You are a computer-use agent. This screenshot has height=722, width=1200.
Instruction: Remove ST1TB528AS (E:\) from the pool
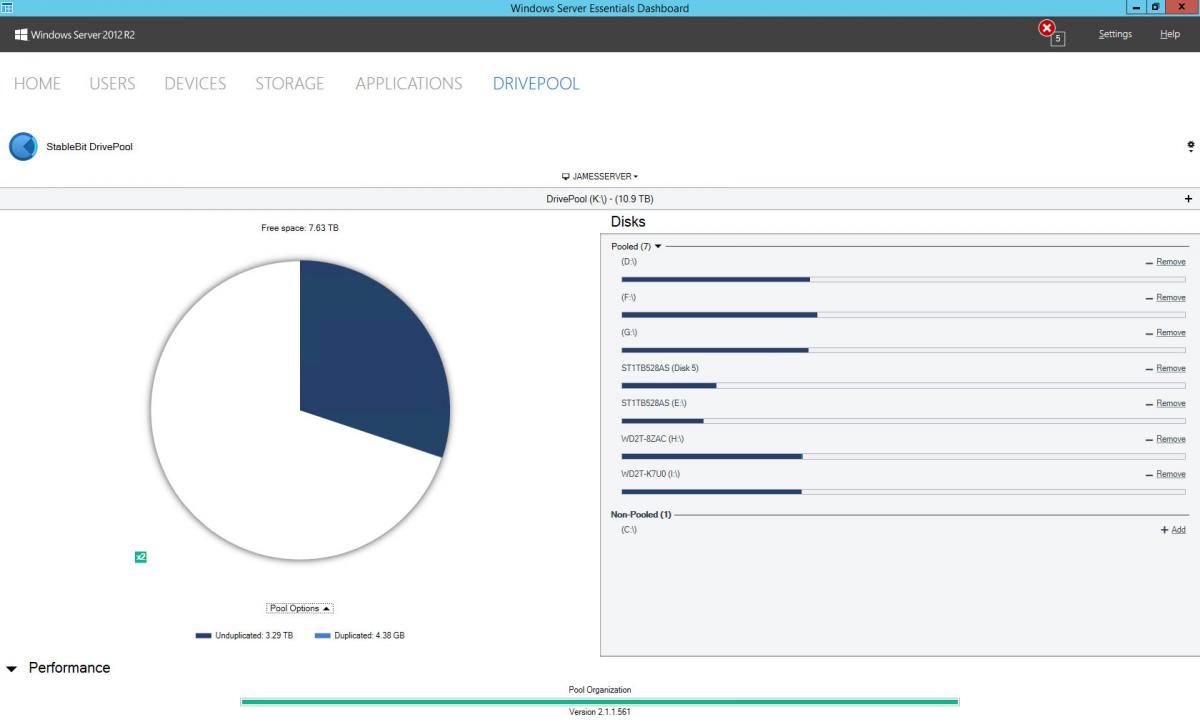point(1171,404)
